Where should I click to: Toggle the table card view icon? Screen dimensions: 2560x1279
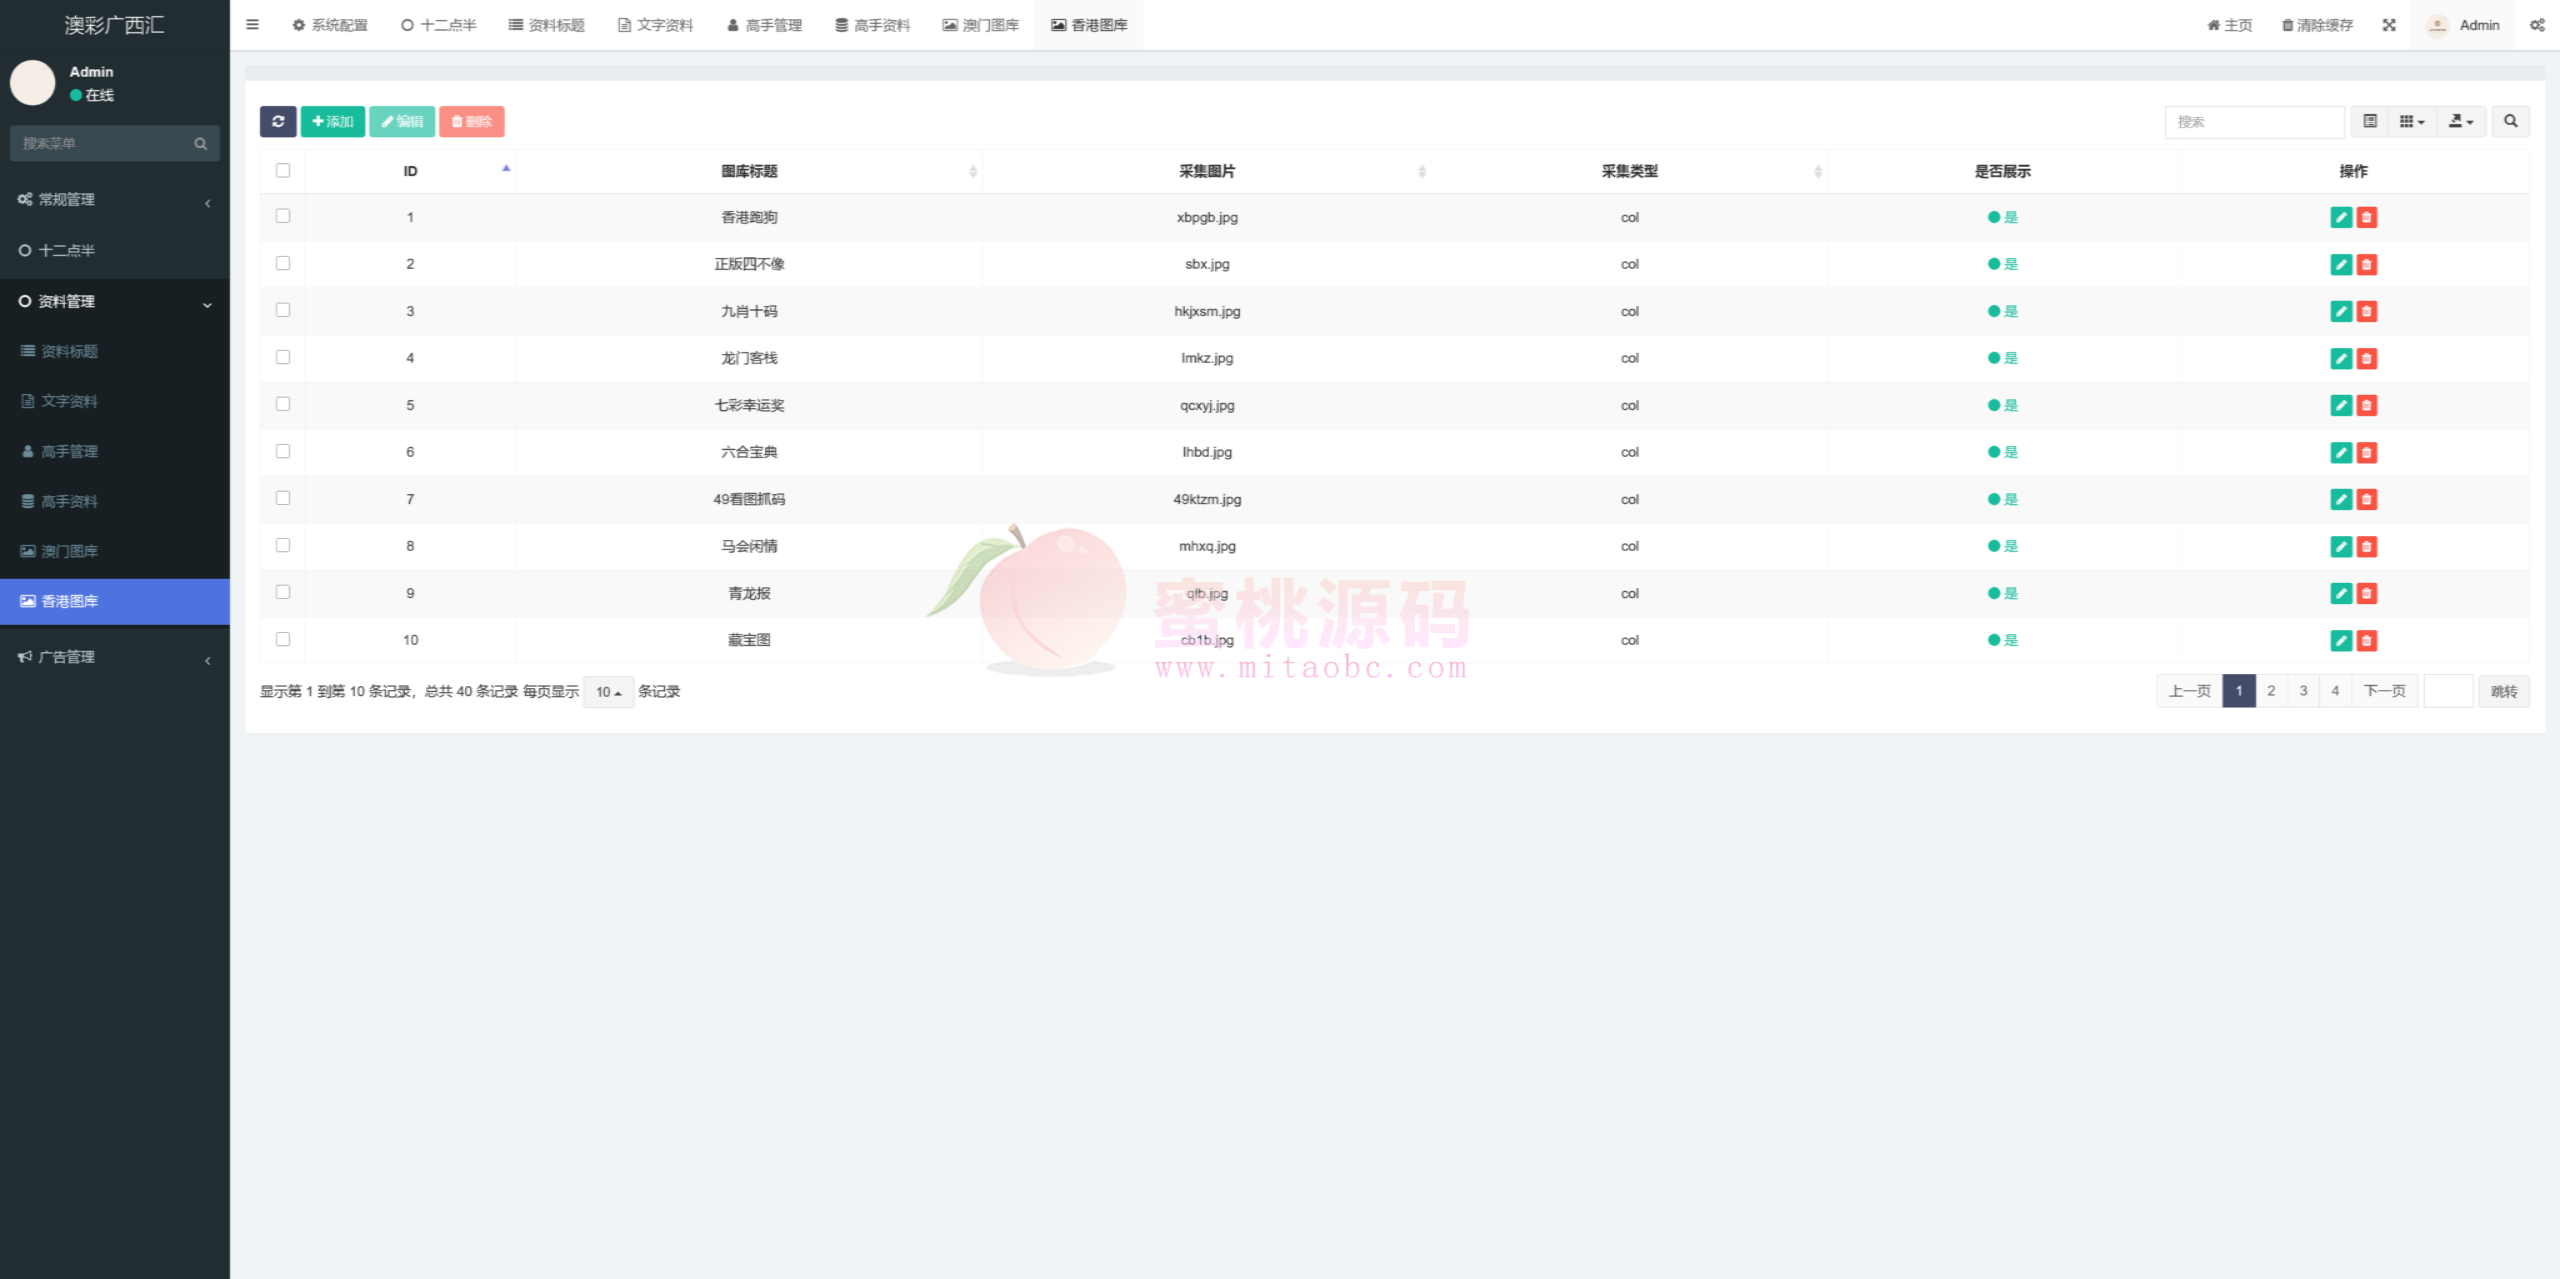(2370, 121)
